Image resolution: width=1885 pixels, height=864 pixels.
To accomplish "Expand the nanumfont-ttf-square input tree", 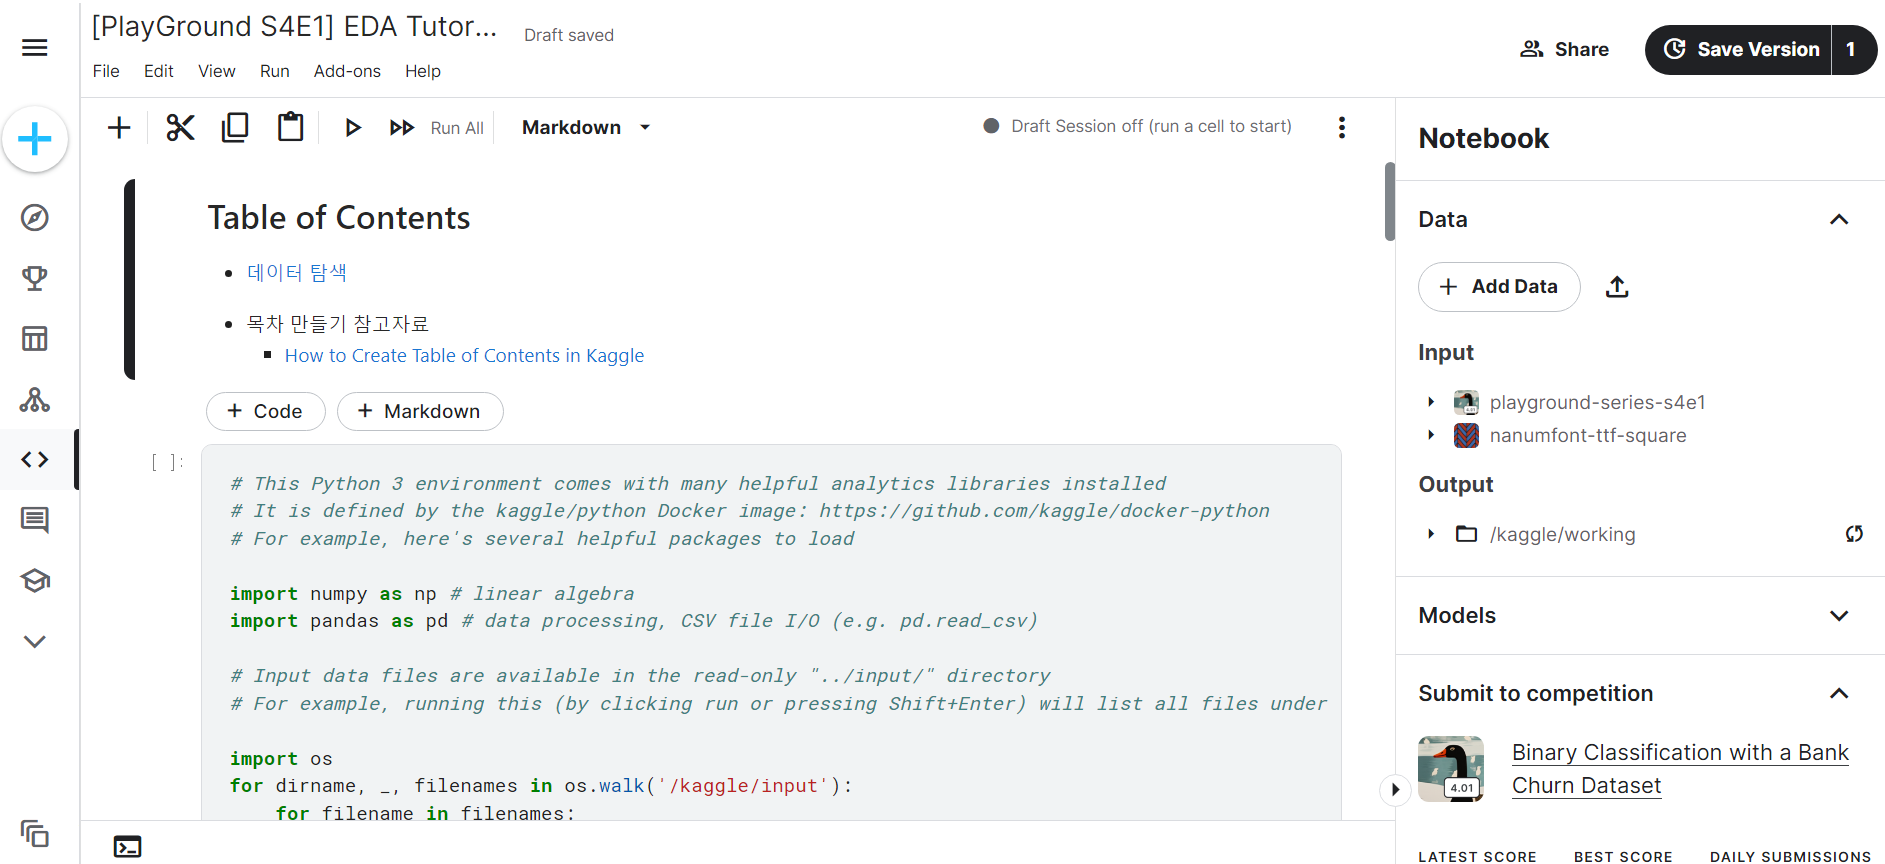I will 1431,435.
